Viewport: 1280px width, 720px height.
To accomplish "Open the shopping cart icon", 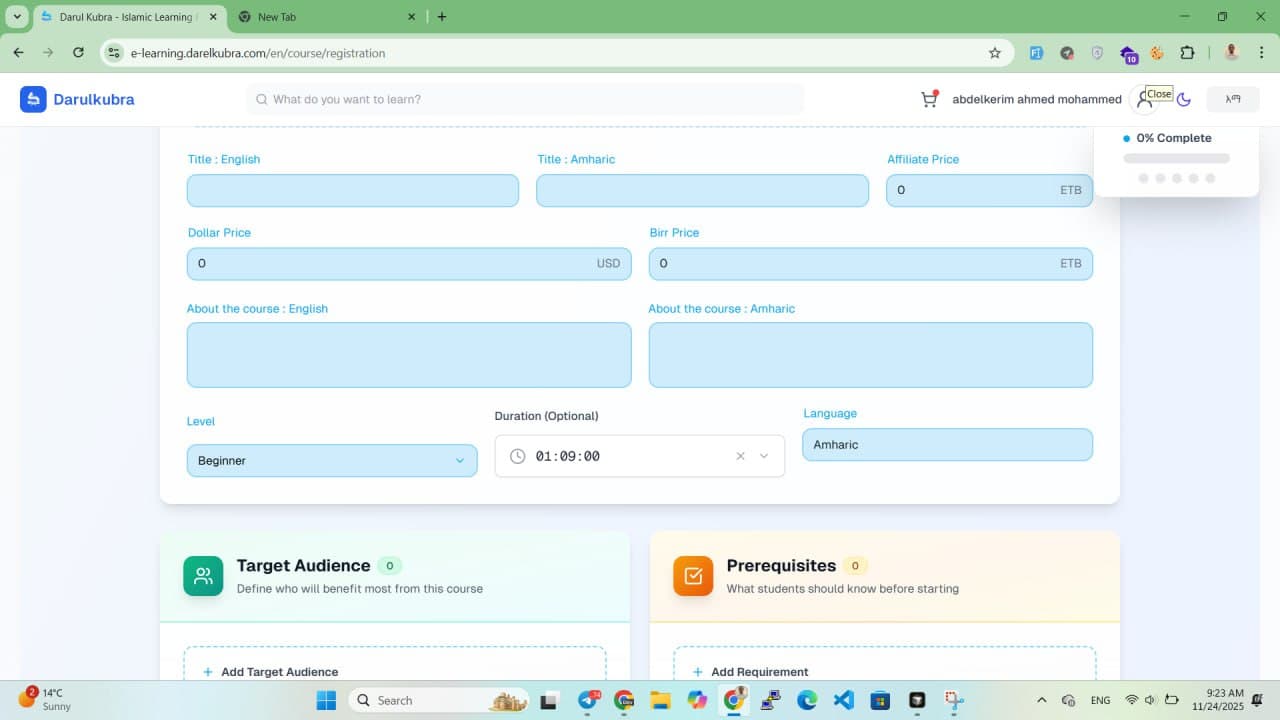I will pos(929,99).
